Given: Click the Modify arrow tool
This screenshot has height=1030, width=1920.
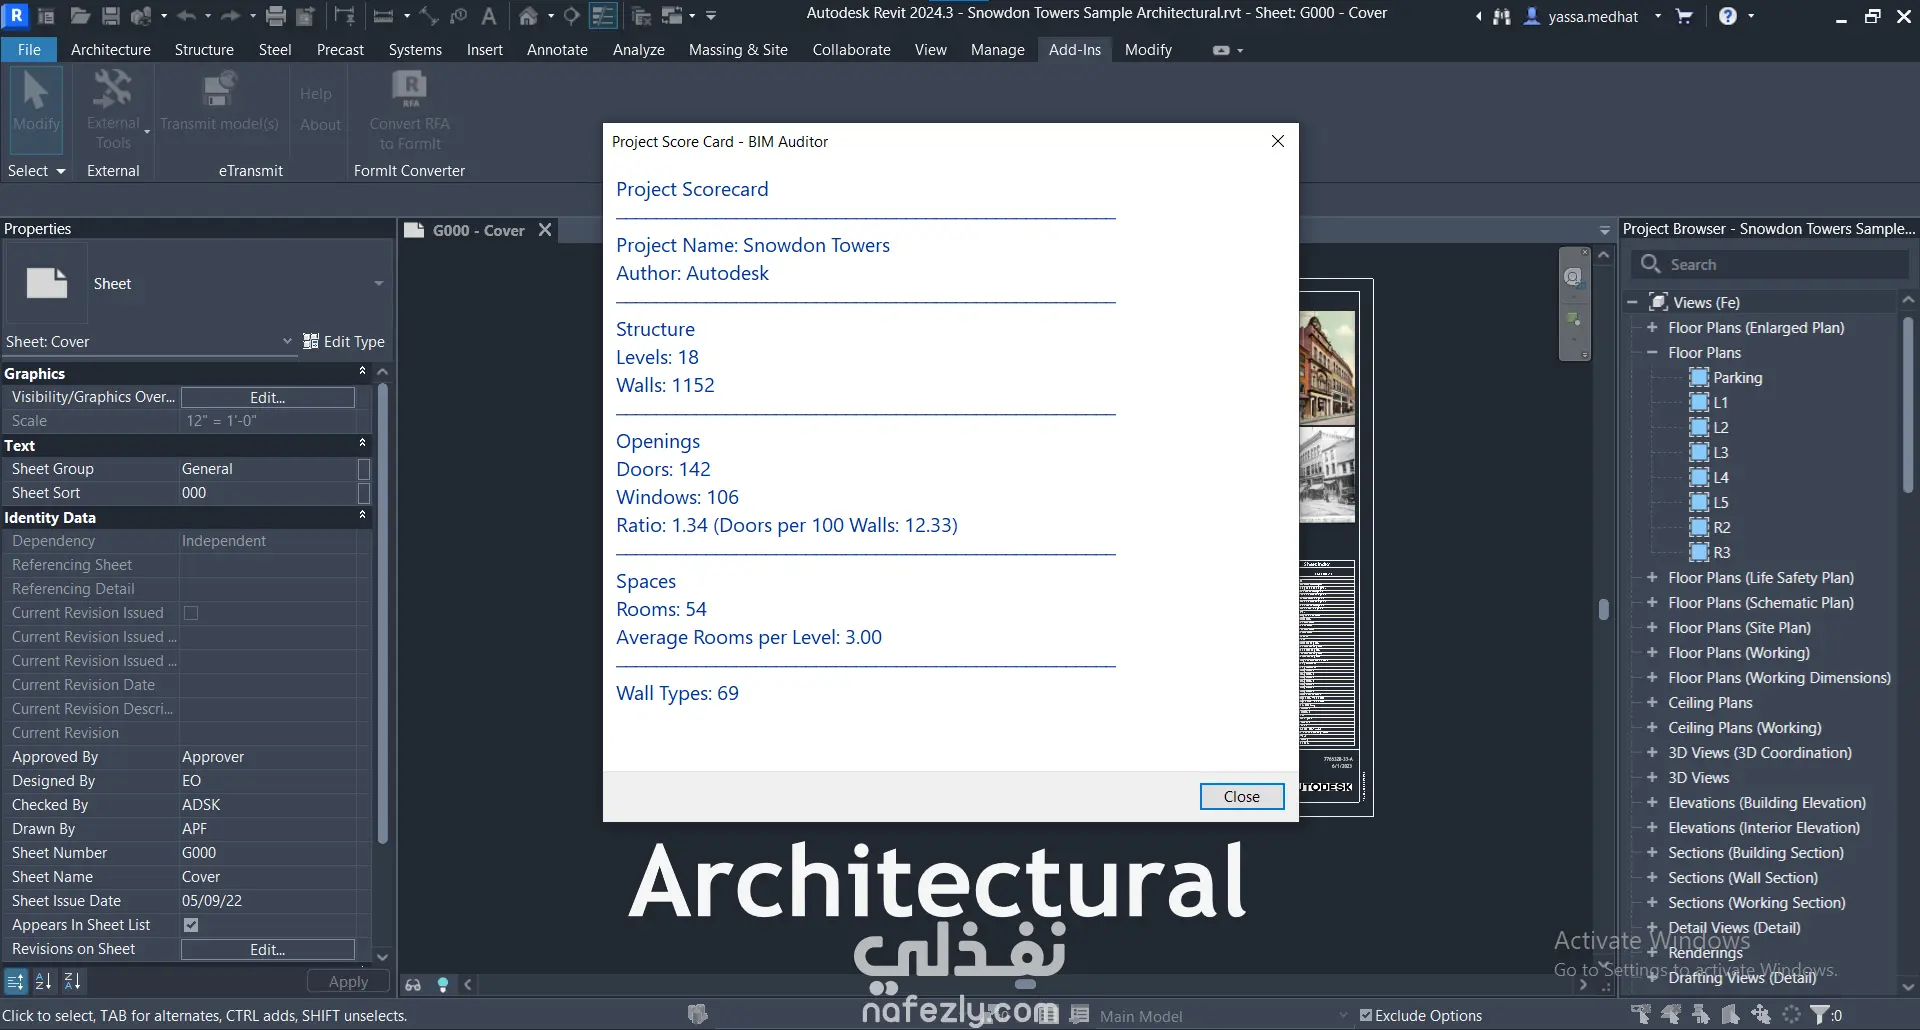Looking at the screenshot, I should (x=36, y=109).
